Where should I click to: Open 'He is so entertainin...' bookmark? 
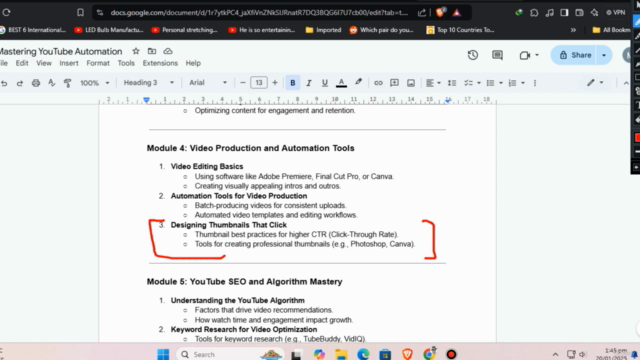tap(262, 30)
